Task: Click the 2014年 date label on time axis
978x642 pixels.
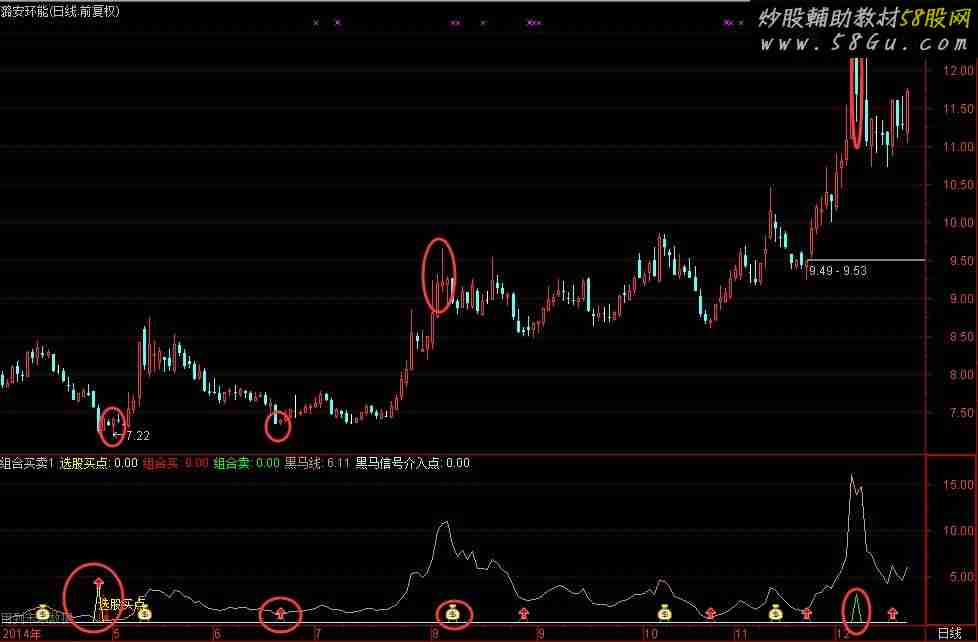Action: coord(21,635)
